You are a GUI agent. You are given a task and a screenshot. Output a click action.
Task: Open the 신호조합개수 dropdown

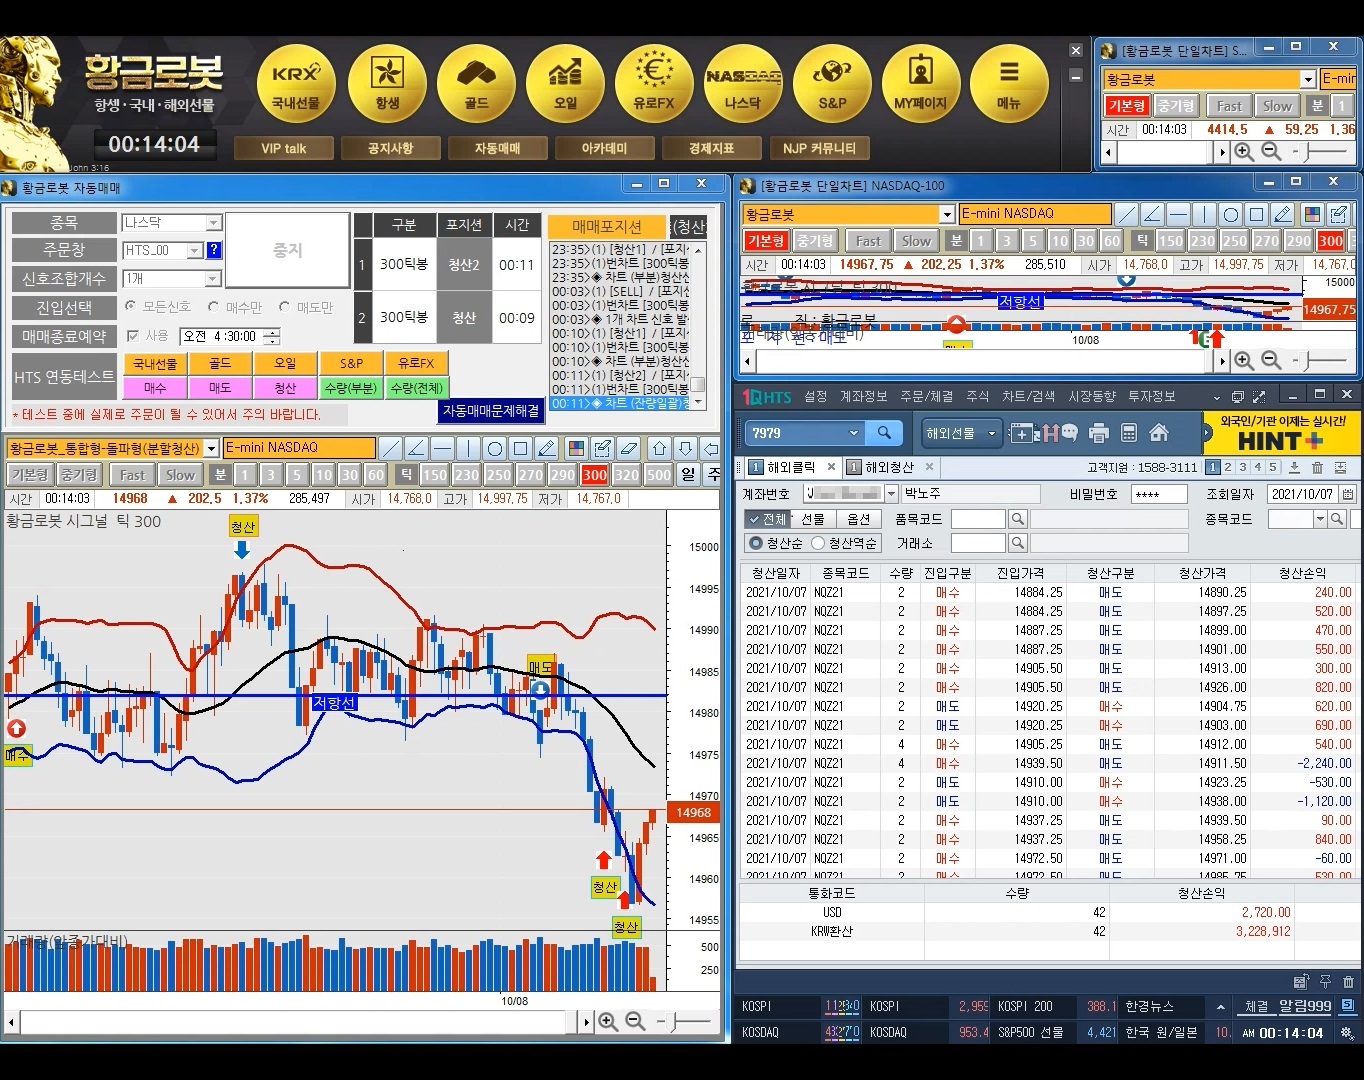pyautogui.click(x=213, y=278)
